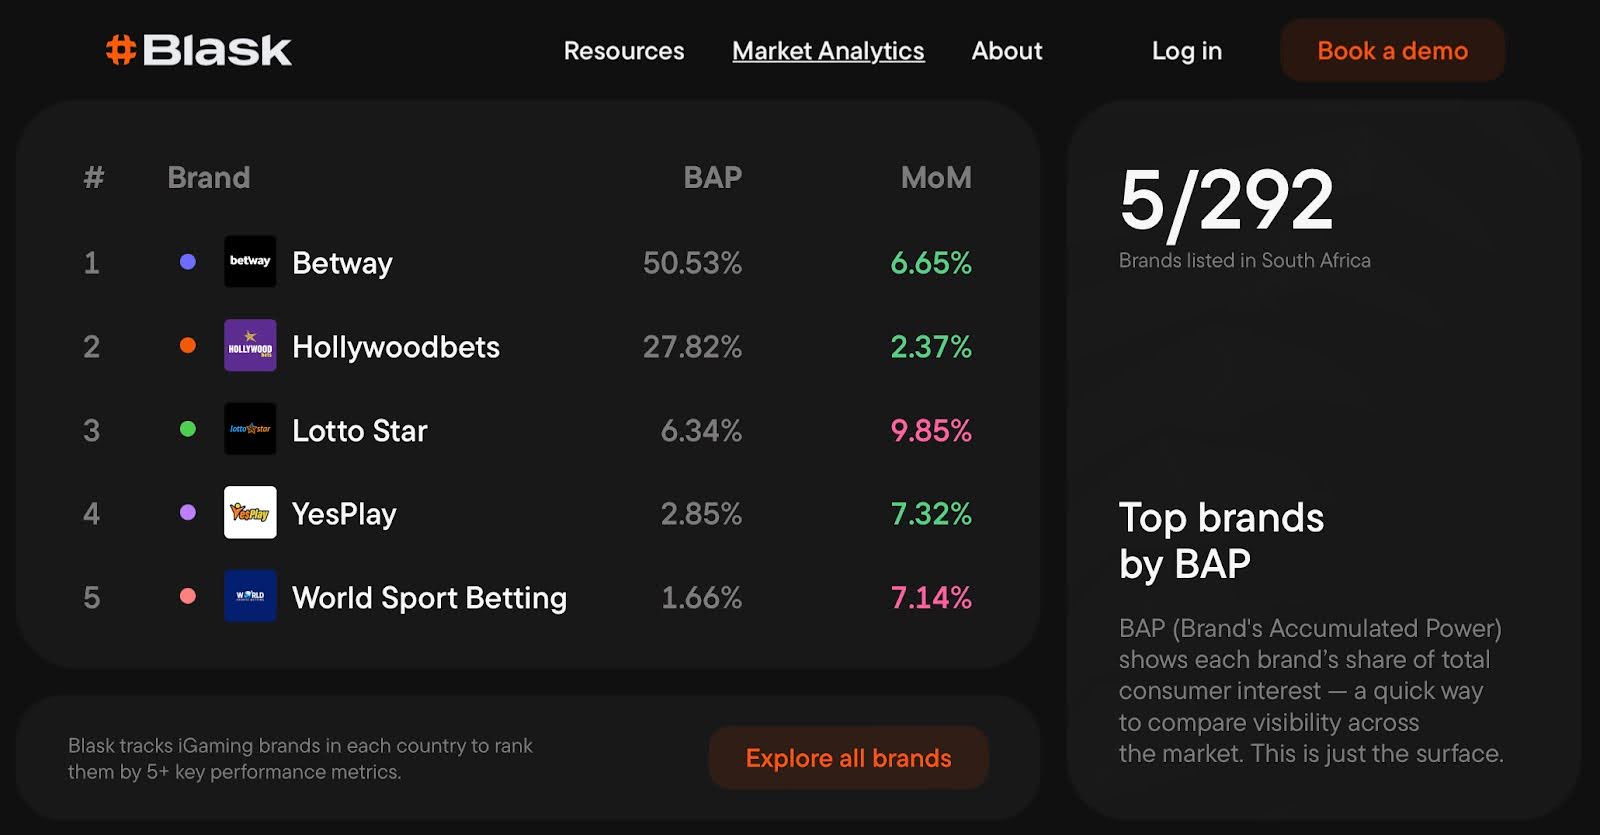Screen dimensions: 1600x835
Task: Click the MoM column header
Action: coord(936,178)
